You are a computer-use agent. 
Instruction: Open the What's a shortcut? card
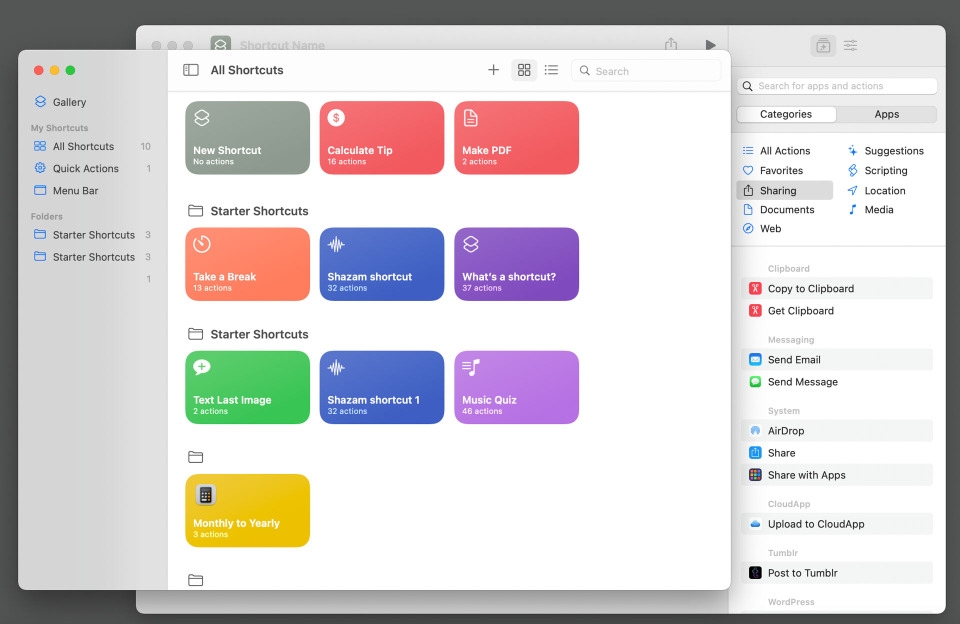tap(517, 264)
